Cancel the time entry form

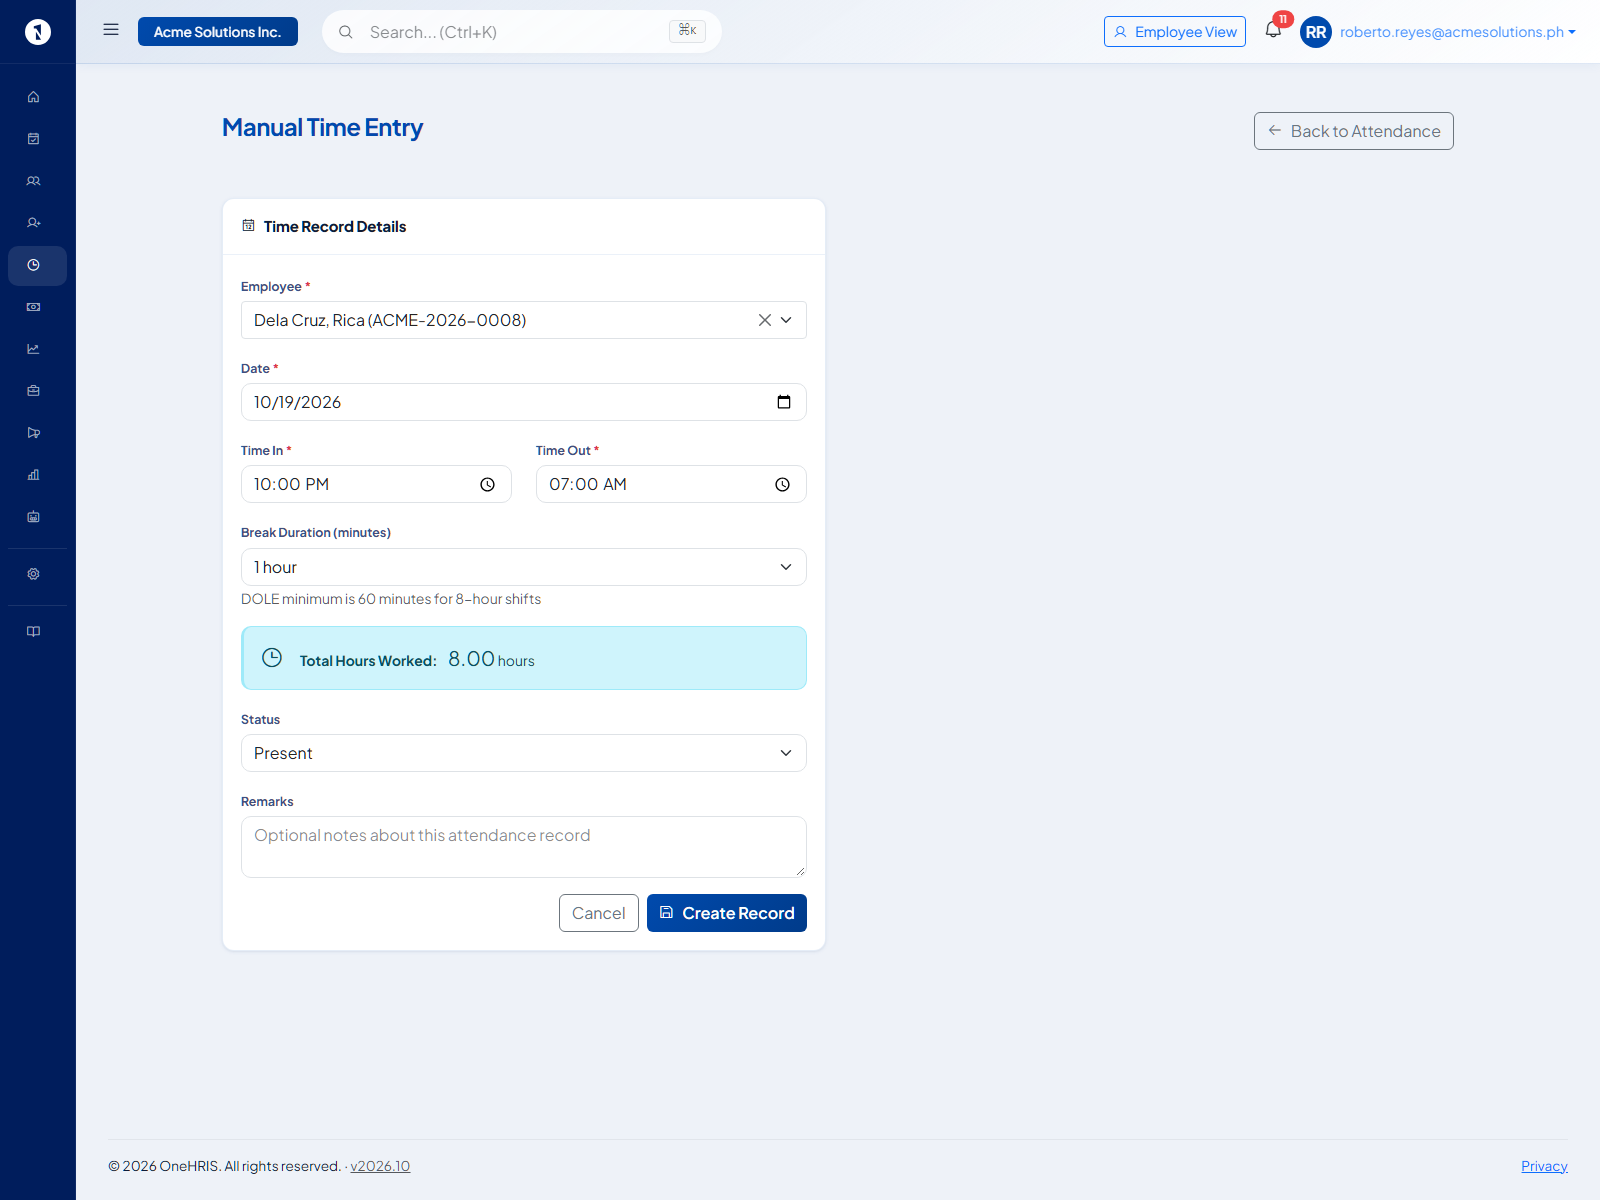coord(599,913)
